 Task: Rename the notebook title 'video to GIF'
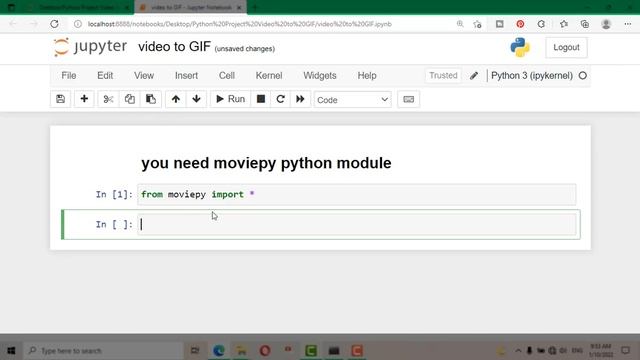tap(174, 47)
